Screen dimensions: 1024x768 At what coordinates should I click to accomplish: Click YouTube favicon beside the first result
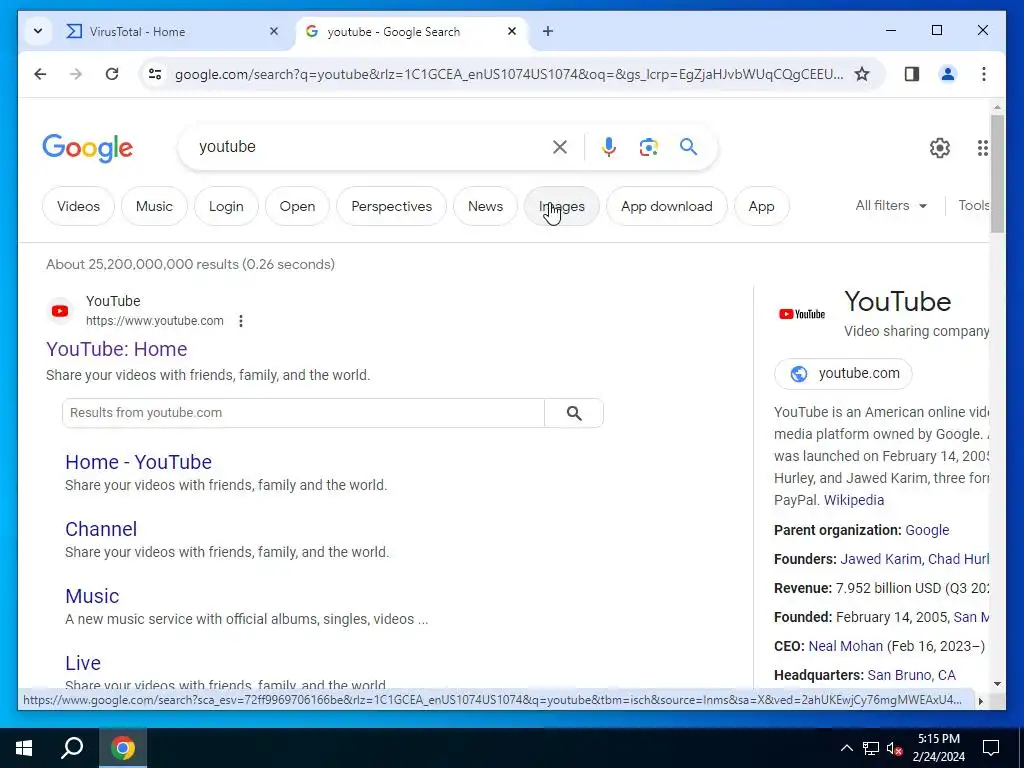click(60, 311)
